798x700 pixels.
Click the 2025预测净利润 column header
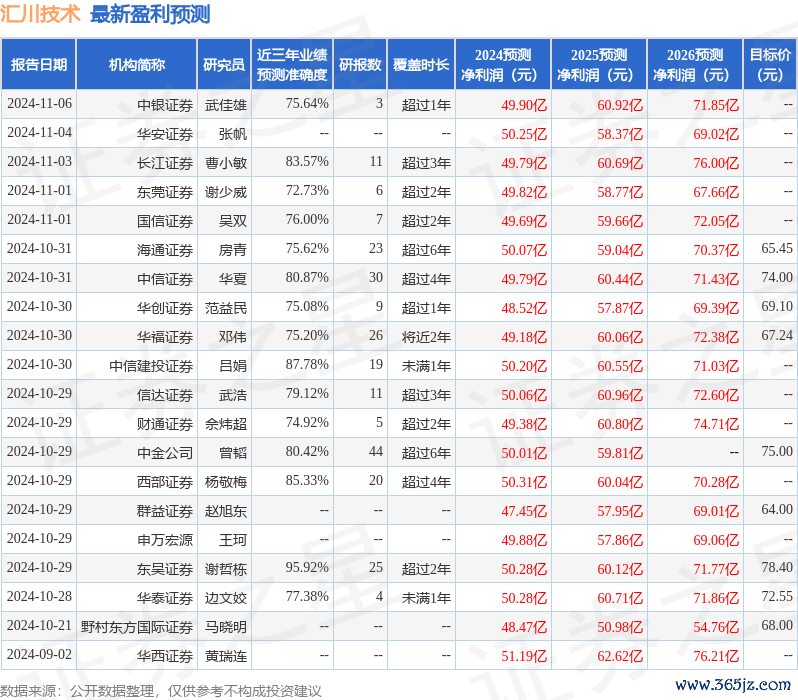pyautogui.click(x=599, y=65)
